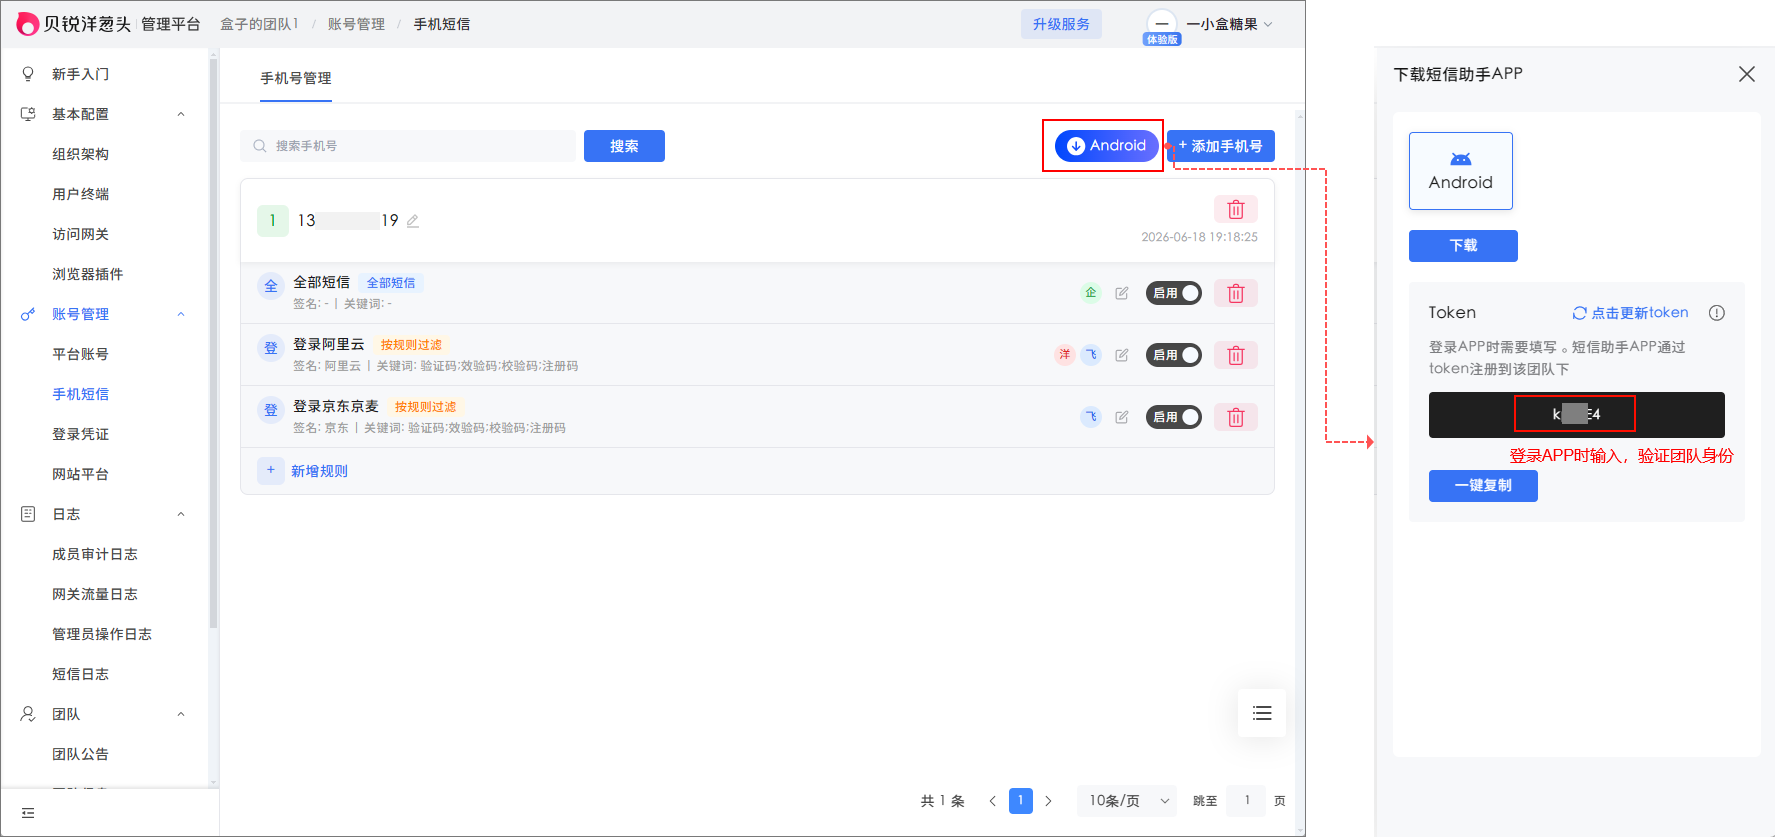Collapse the sidebar using bottom menu icon
Viewport: 1775px width, 837px height.
(28, 813)
